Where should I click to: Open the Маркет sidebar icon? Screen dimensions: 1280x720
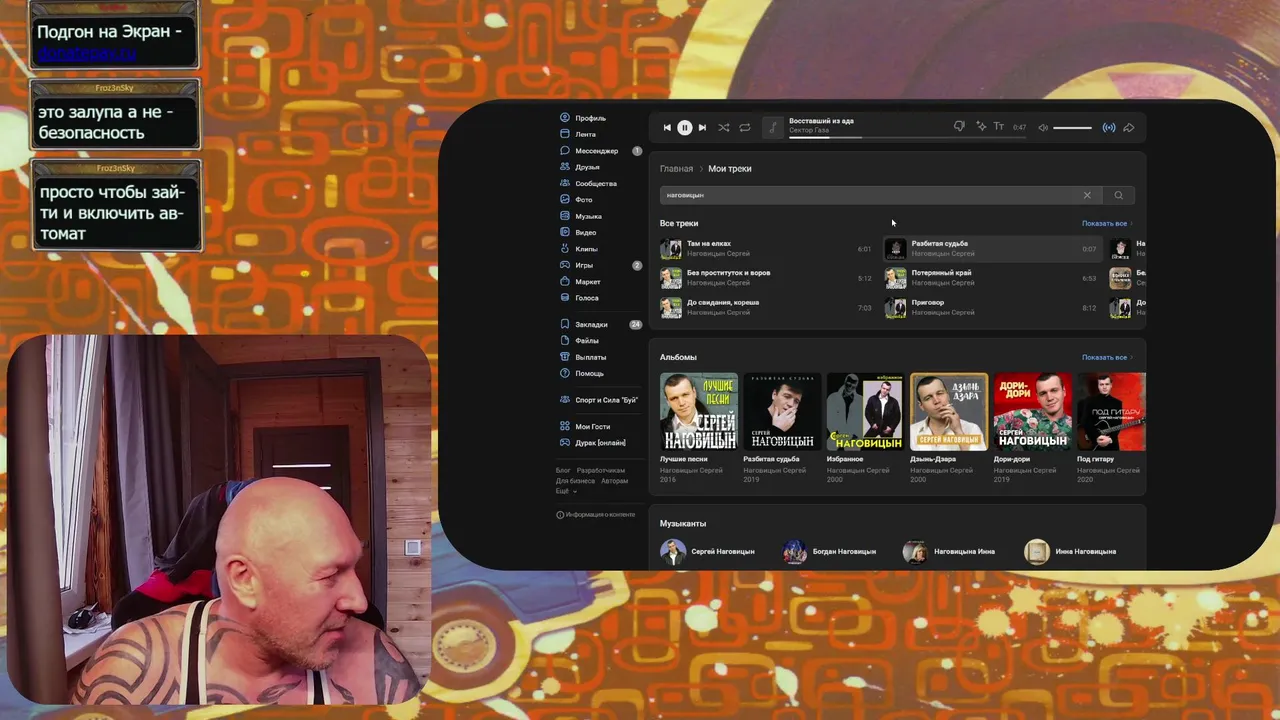pos(565,282)
